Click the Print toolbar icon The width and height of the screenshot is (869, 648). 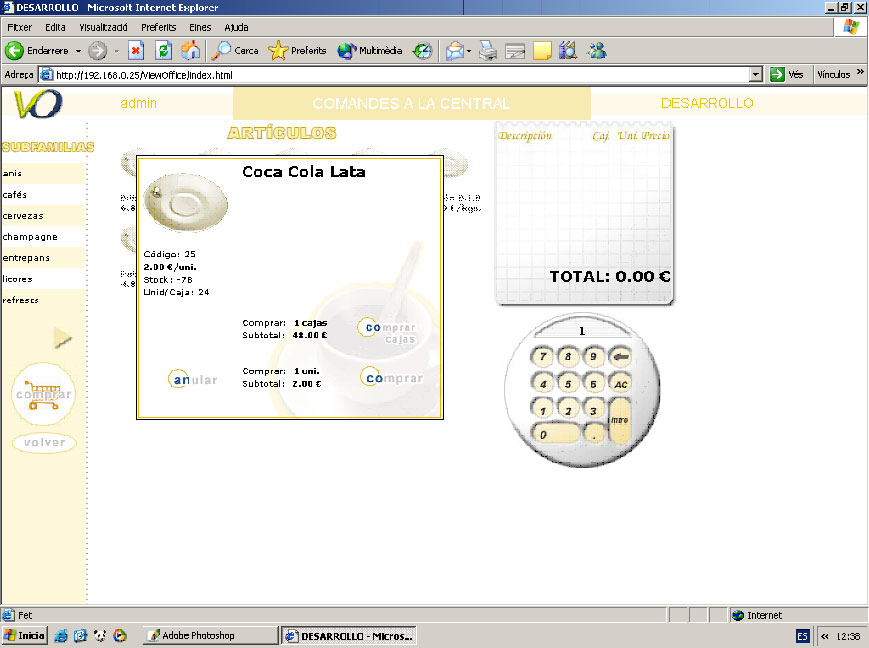point(488,50)
